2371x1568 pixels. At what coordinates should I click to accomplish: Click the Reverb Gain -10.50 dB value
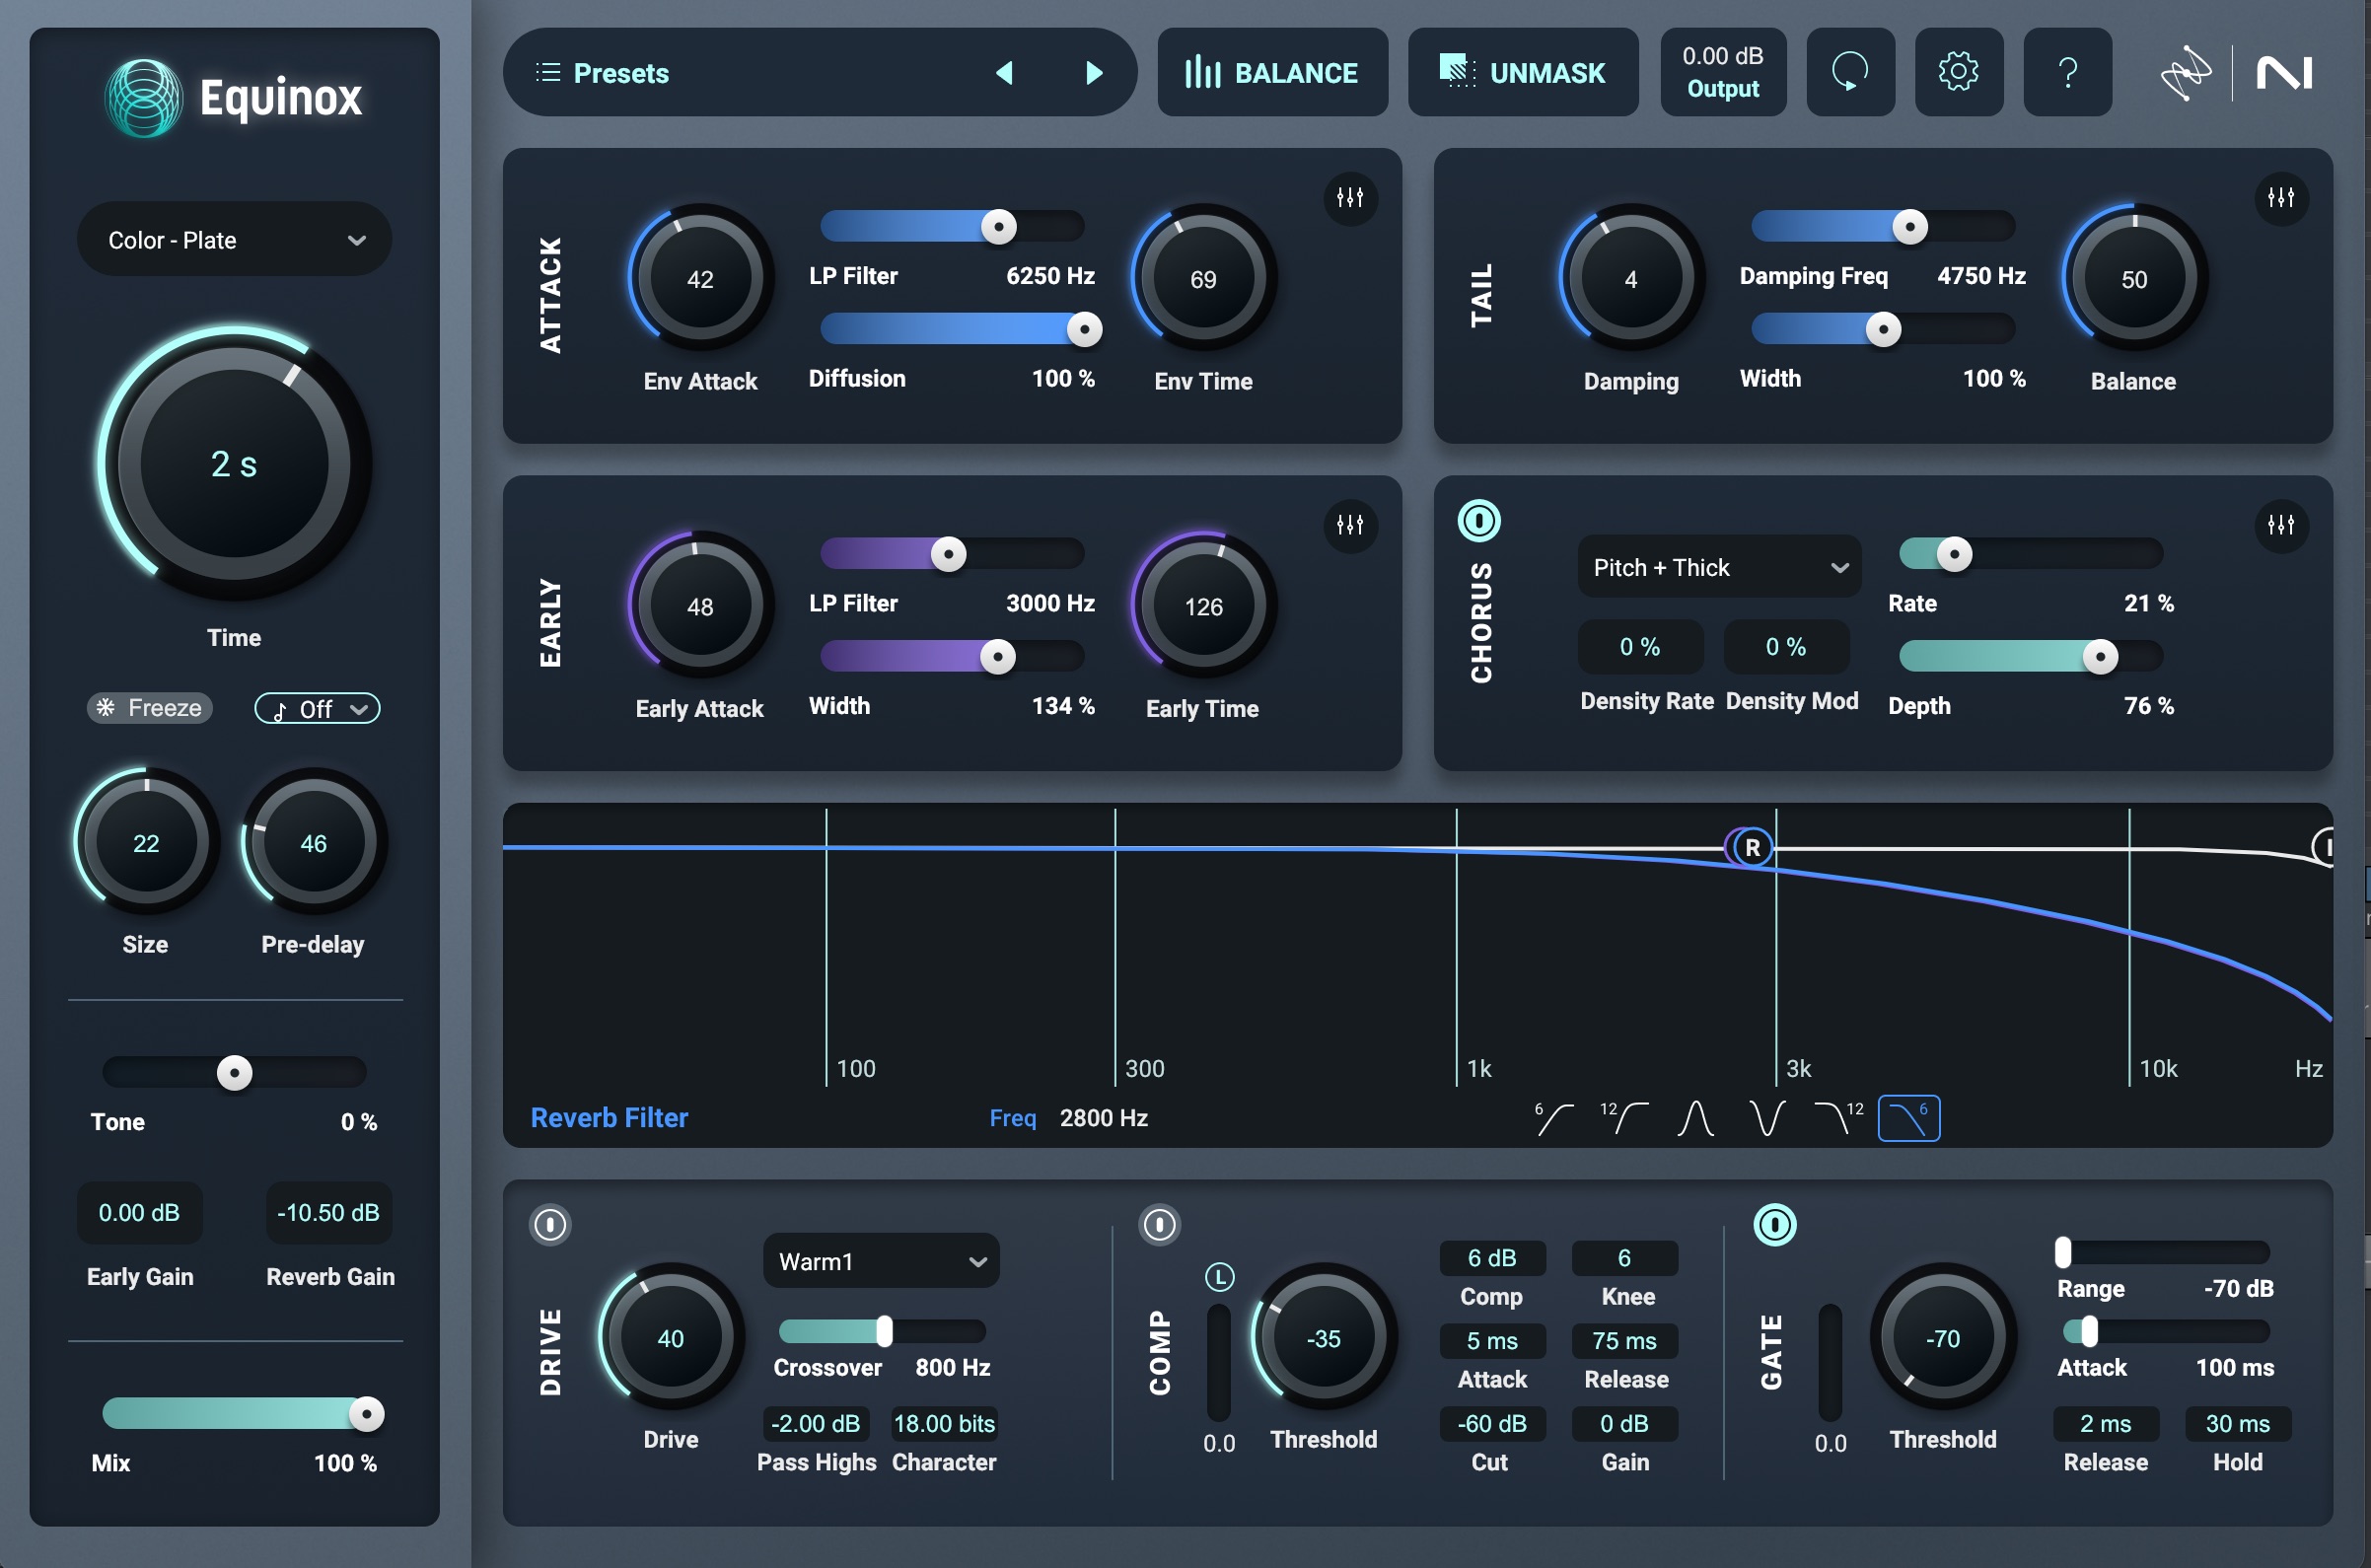(329, 1213)
